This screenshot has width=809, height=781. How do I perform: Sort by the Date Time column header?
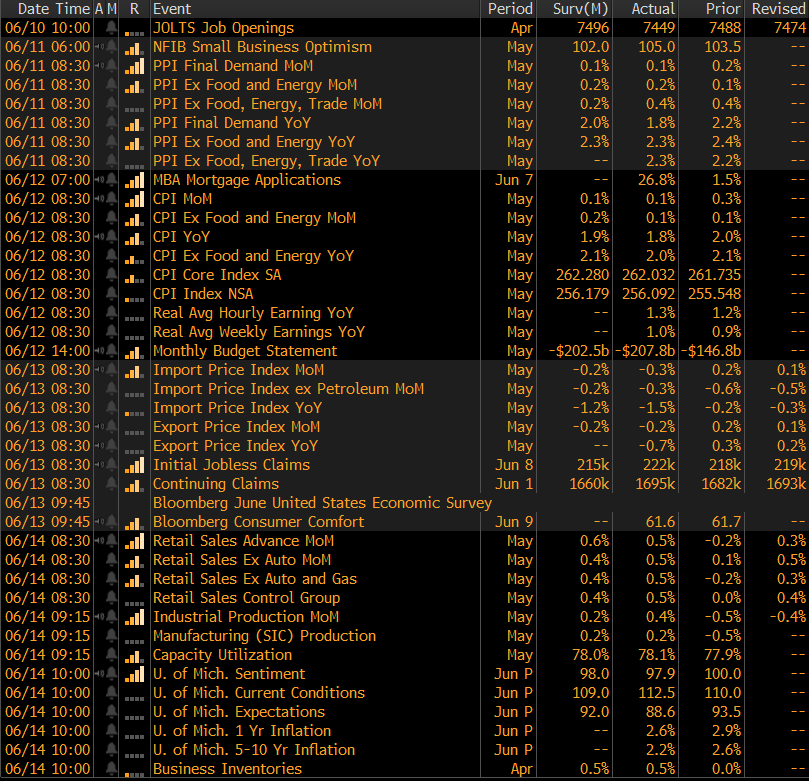coord(46,8)
